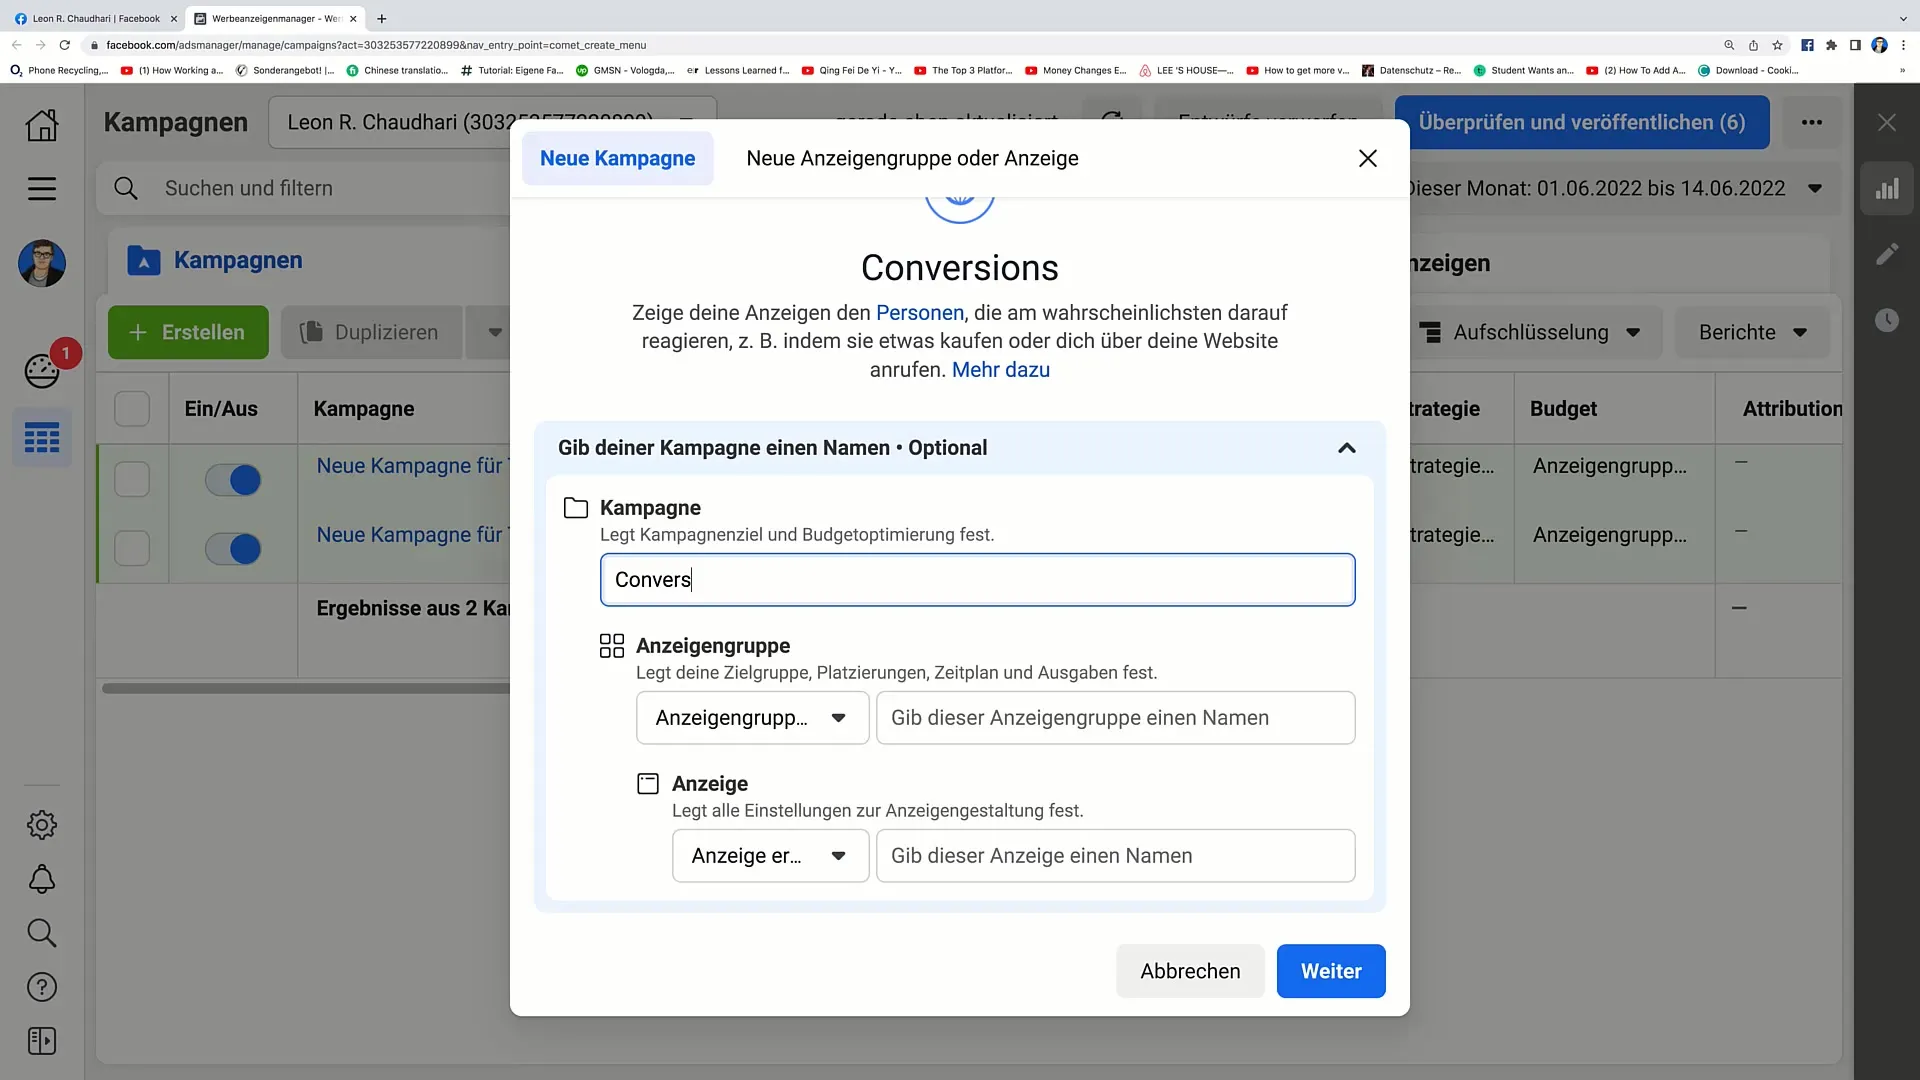Click the search magnifier in filter bar
Image resolution: width=1920 pixels, height=1080 pixels.
[126, 188]
